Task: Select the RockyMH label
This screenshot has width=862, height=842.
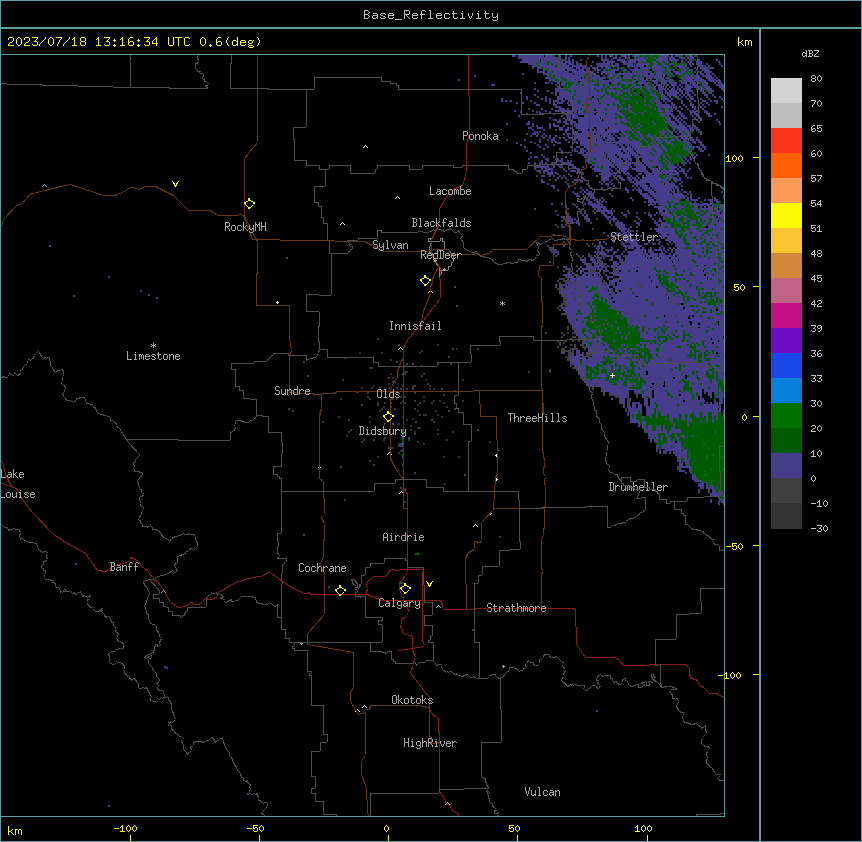Action: (x=245, y=227)
